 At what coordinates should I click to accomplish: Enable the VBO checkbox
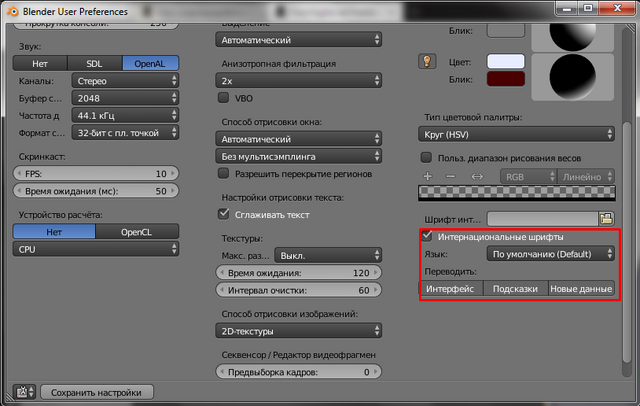pos(223,98)
